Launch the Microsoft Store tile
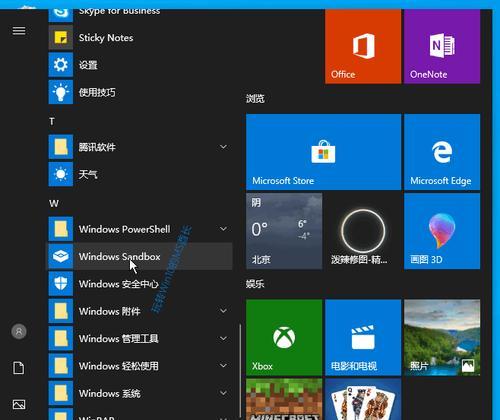 (x=323, y=152)
